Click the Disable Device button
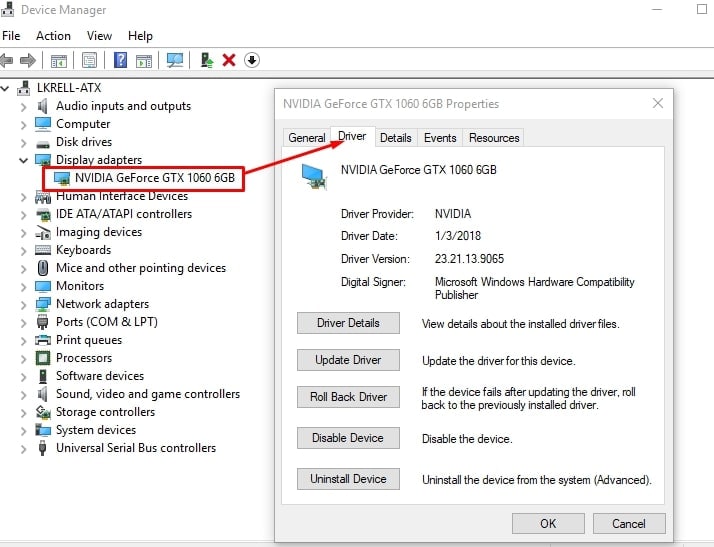 [348, 438]
